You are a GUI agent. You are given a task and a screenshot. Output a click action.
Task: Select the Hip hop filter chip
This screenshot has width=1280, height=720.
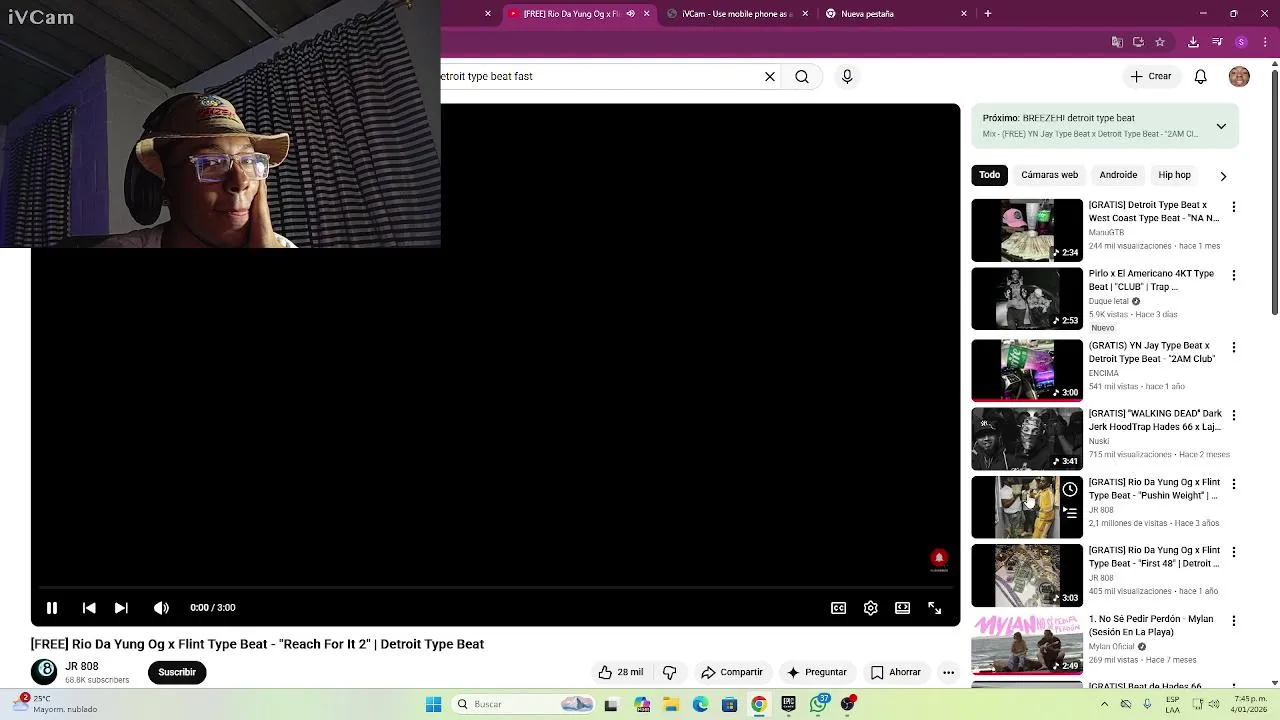[x=1174, y=175]
